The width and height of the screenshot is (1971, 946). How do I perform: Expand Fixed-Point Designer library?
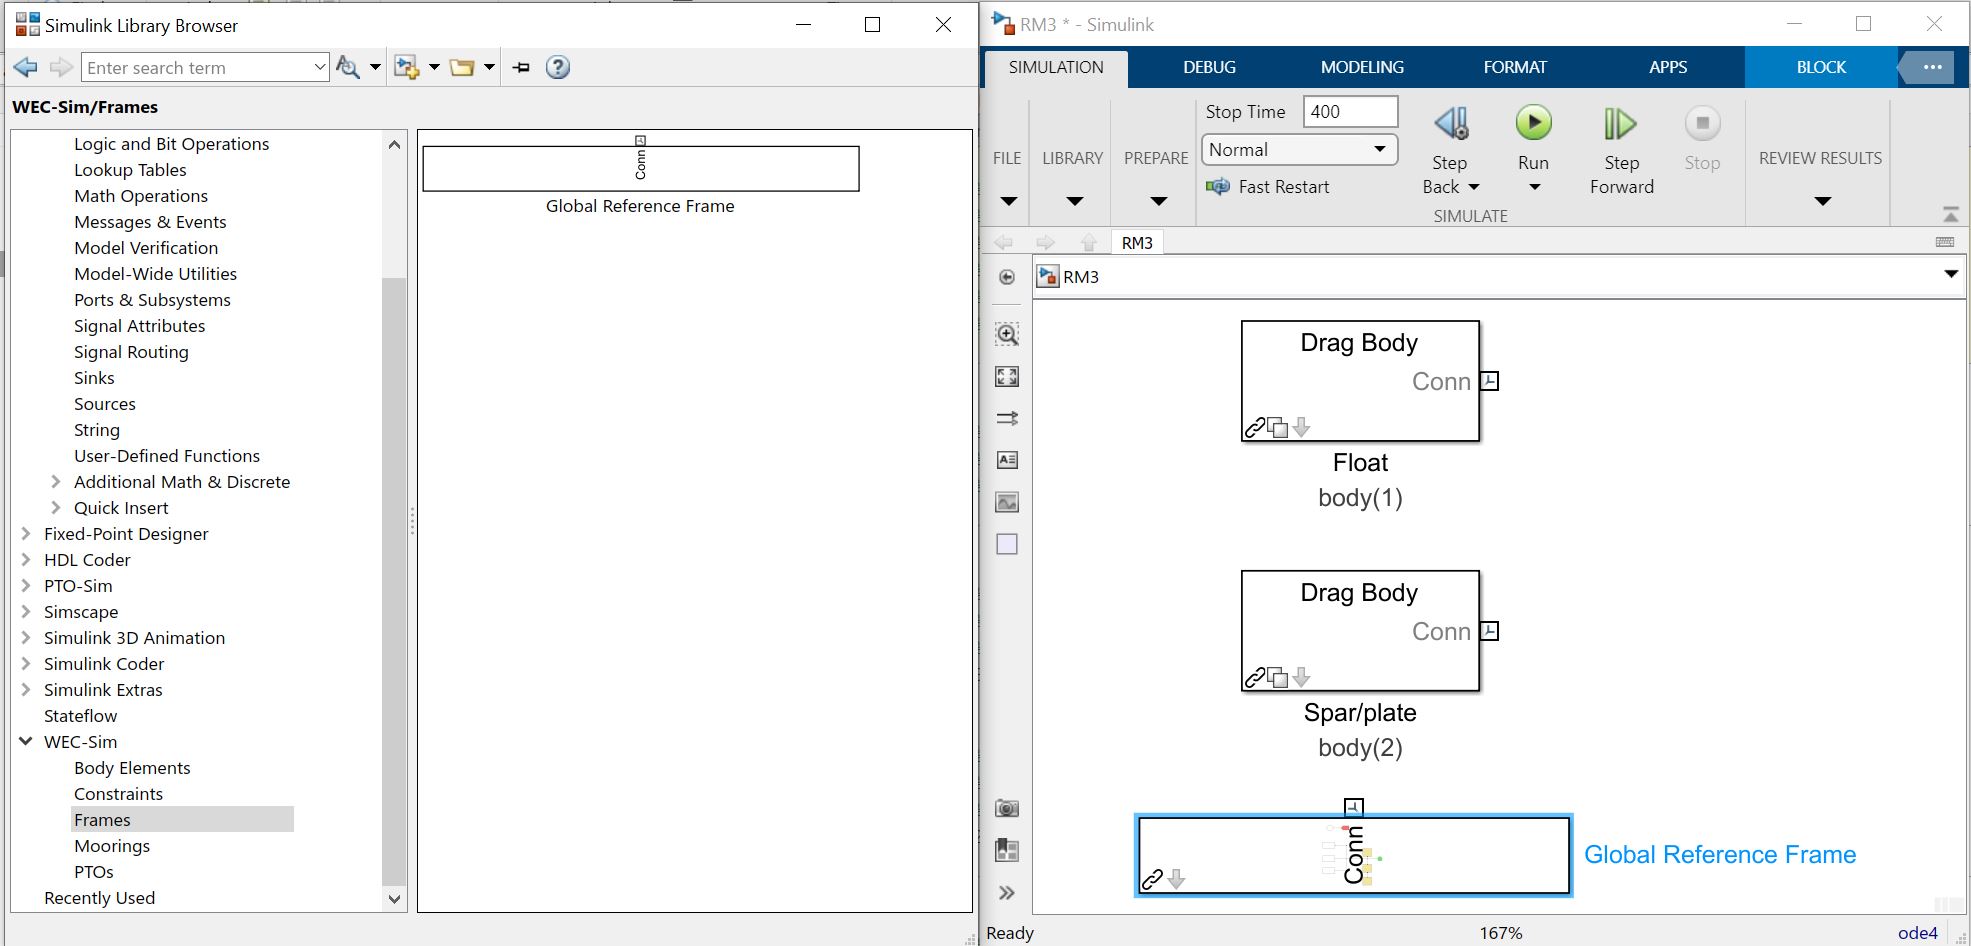(26, 534)
